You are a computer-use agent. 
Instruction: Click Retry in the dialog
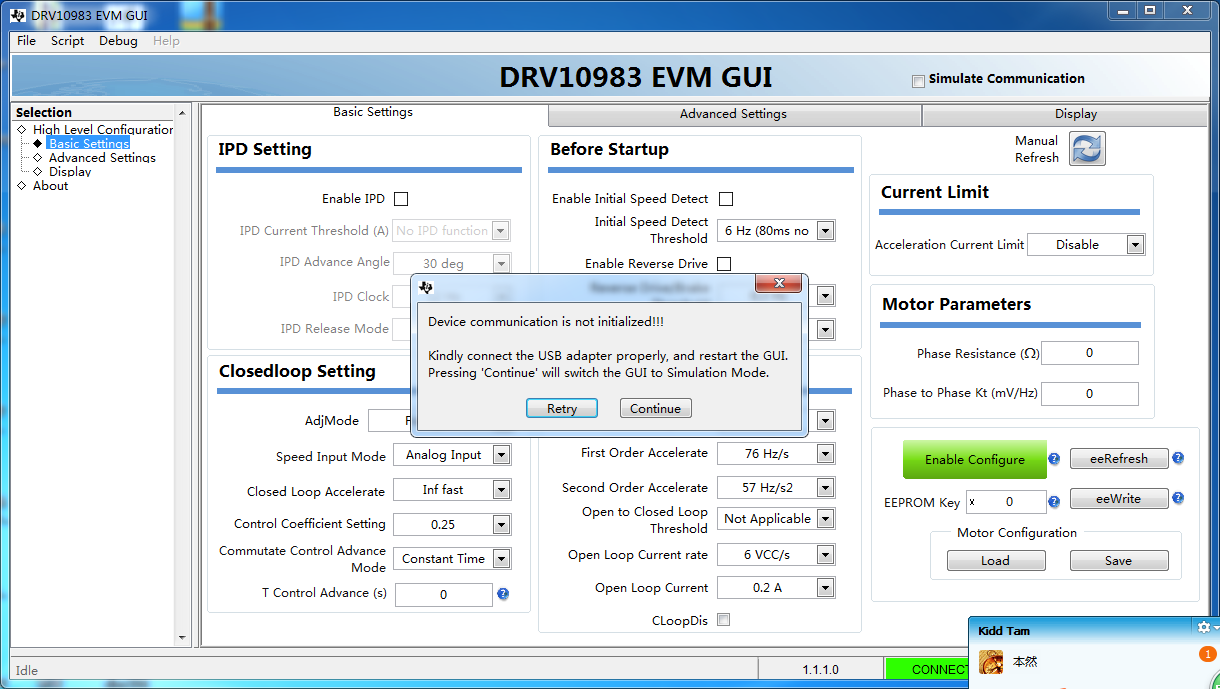pos(562,408)
